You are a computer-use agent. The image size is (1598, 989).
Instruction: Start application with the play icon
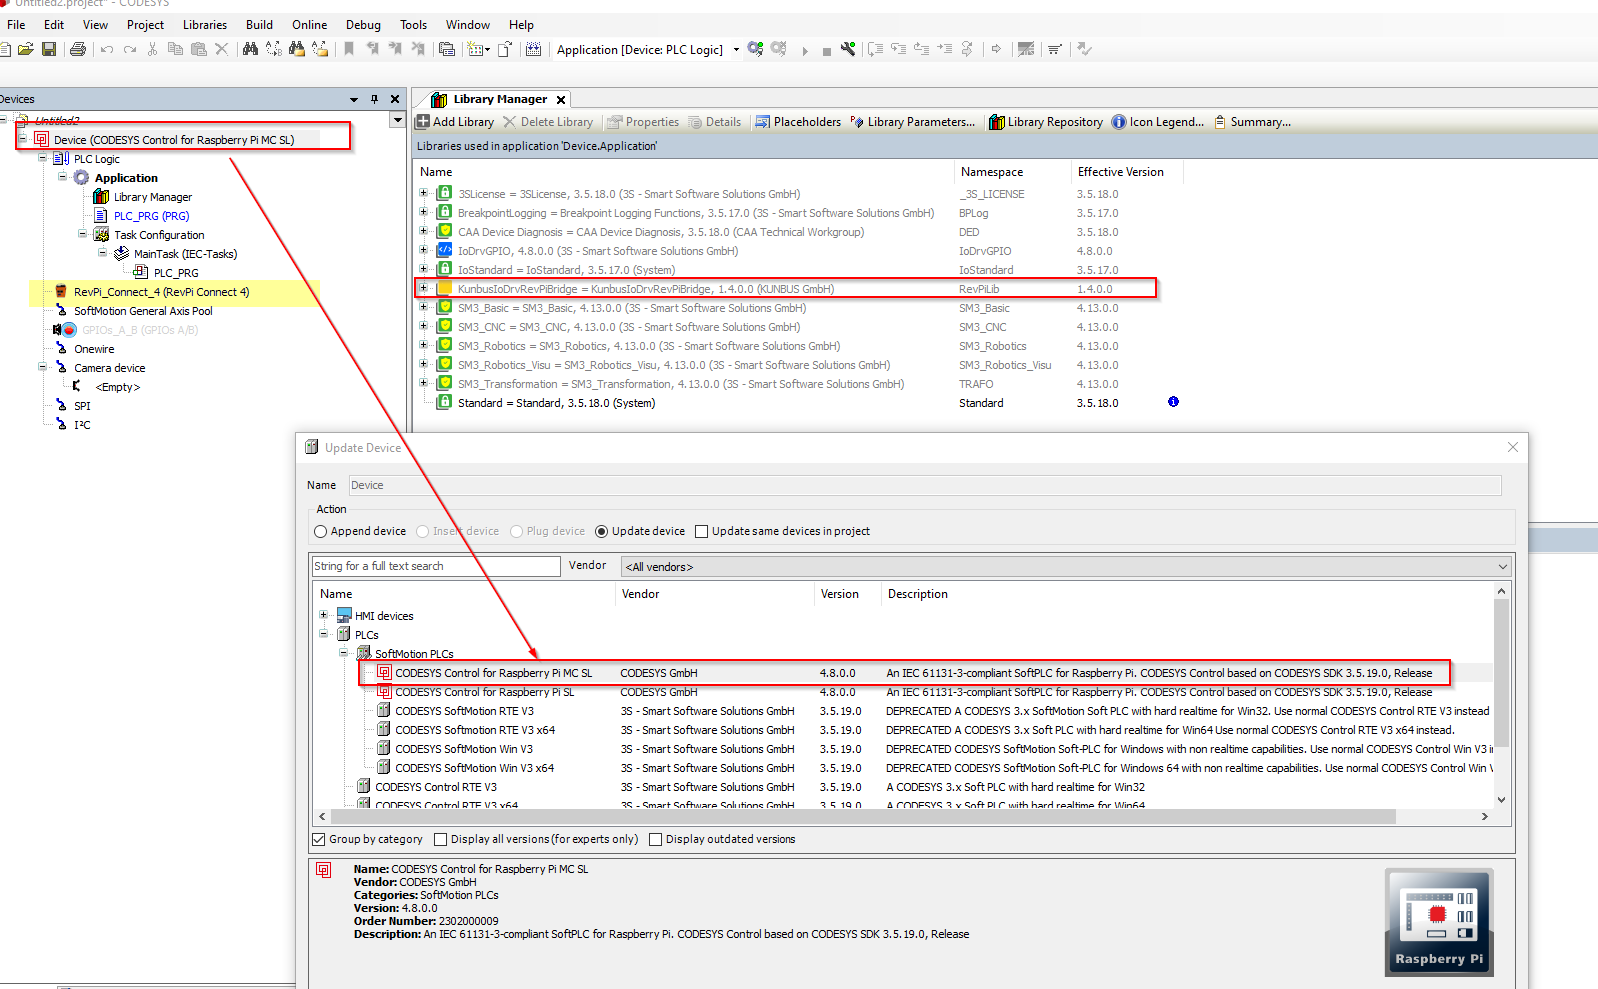(x=805, y=50)
